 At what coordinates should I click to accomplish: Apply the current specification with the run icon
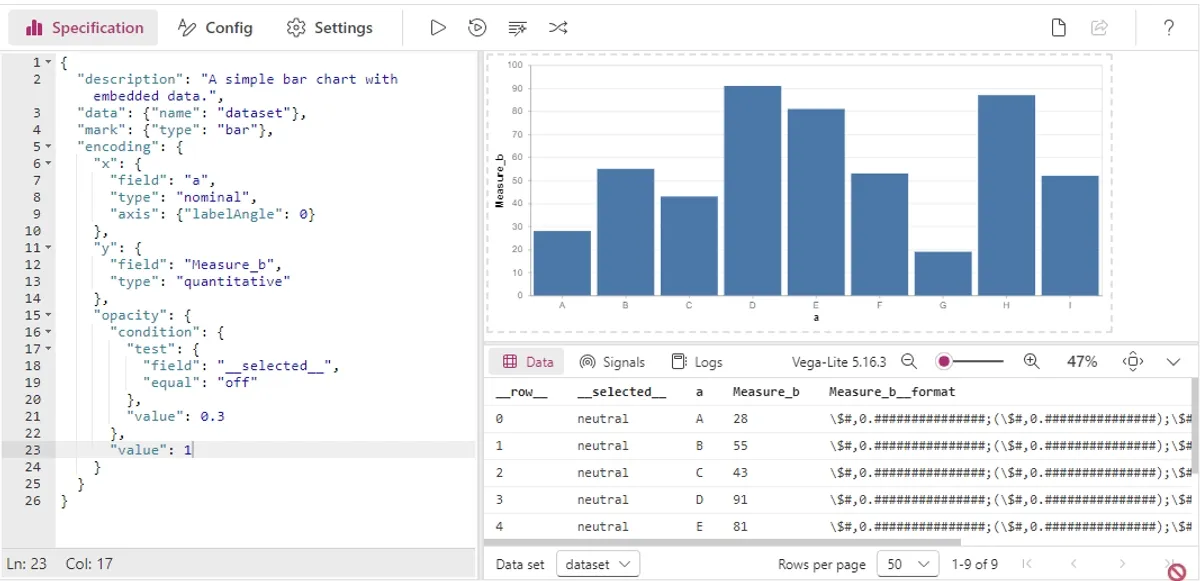point(438,27)
